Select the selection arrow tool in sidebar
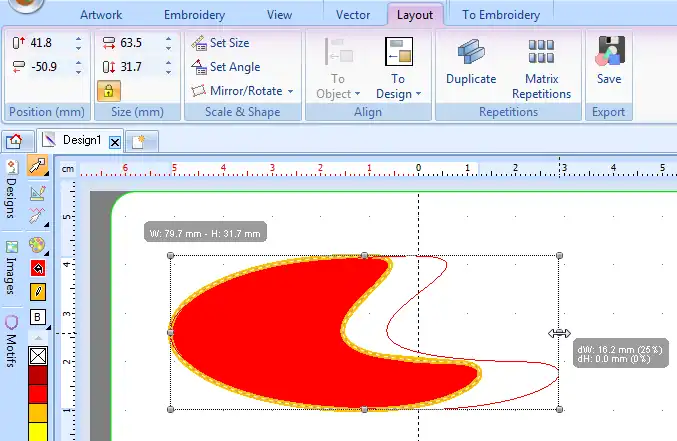This screenshot has width=677, height=441. pyautogui.click(x=38, y=166)
